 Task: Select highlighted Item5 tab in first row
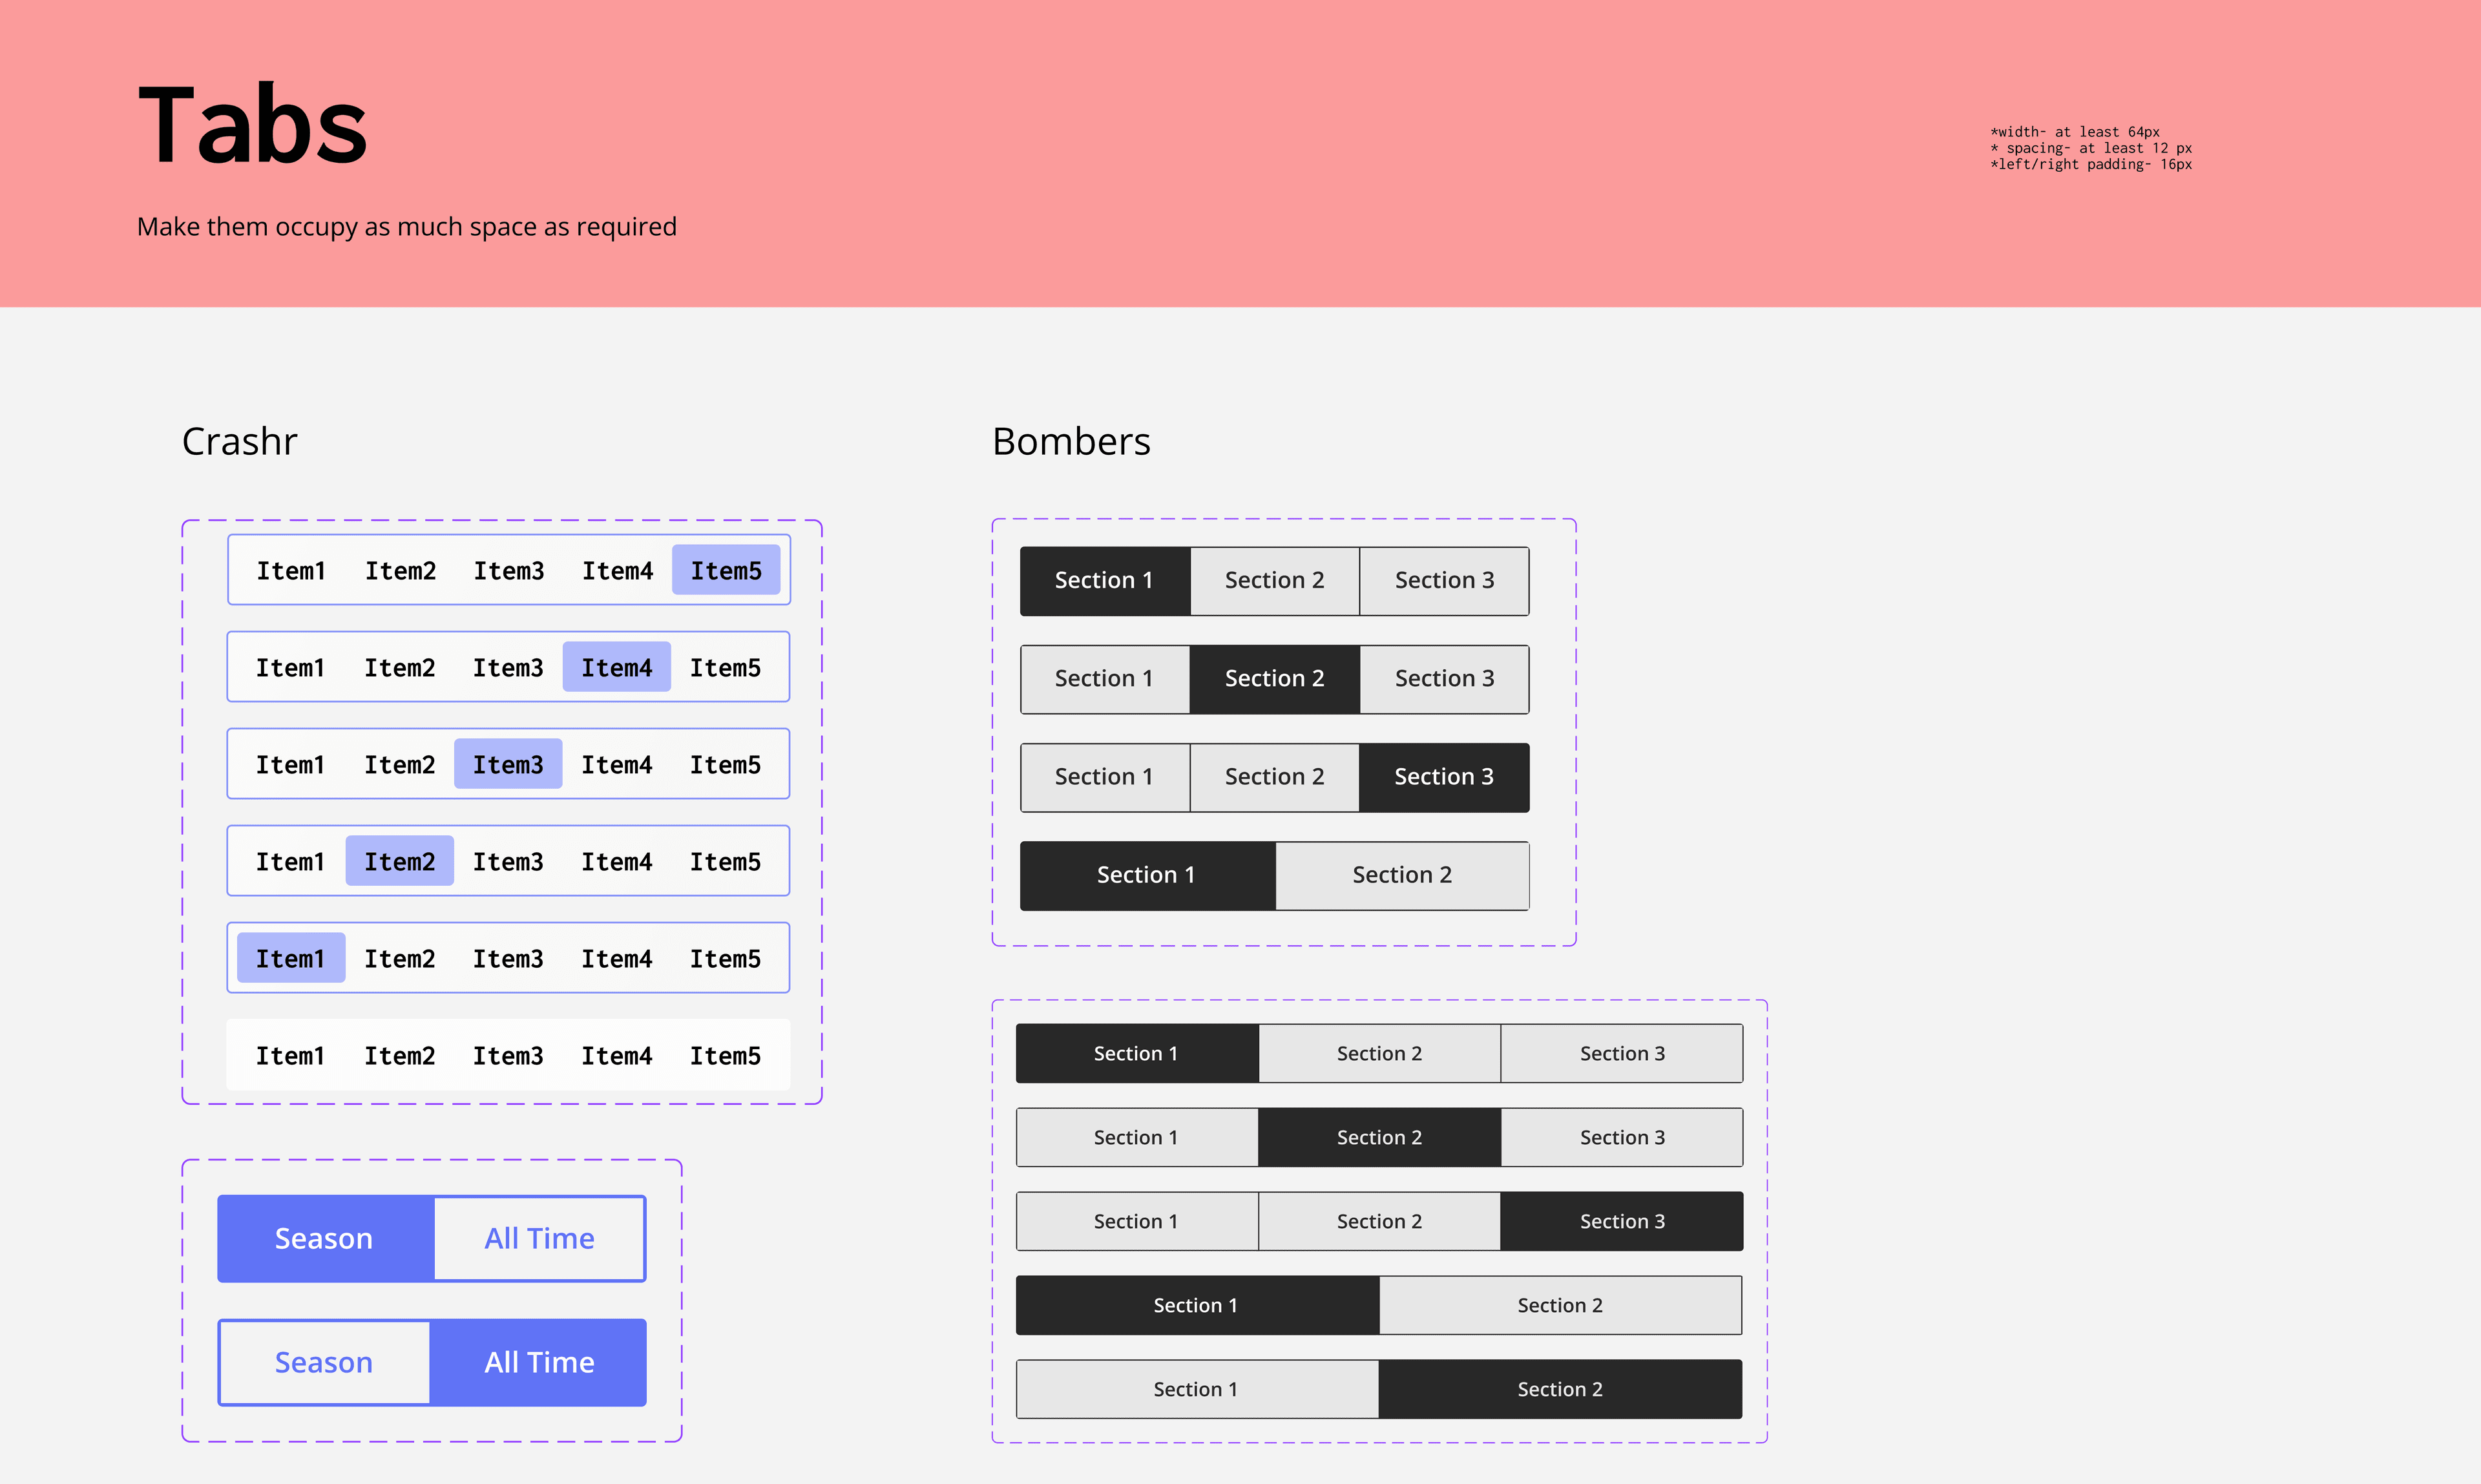point(726,570)
